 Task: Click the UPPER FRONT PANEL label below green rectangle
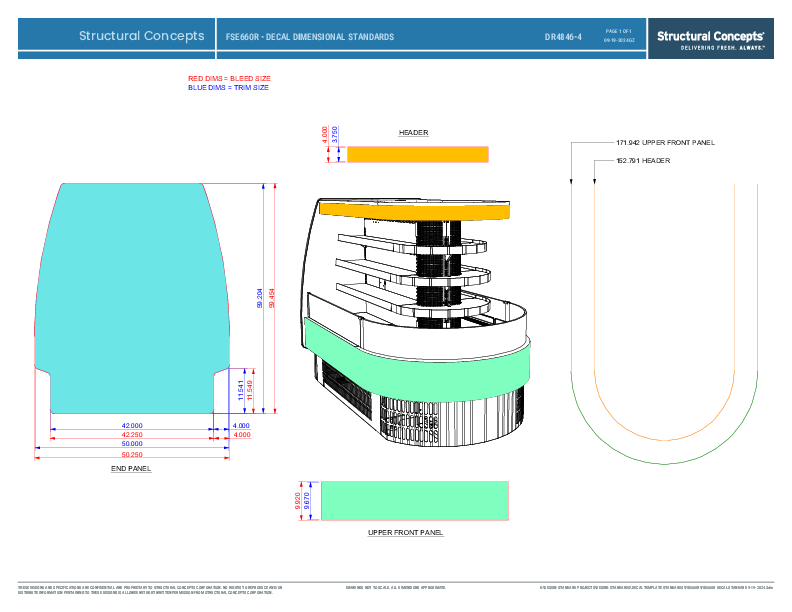(x=405, y=532)
